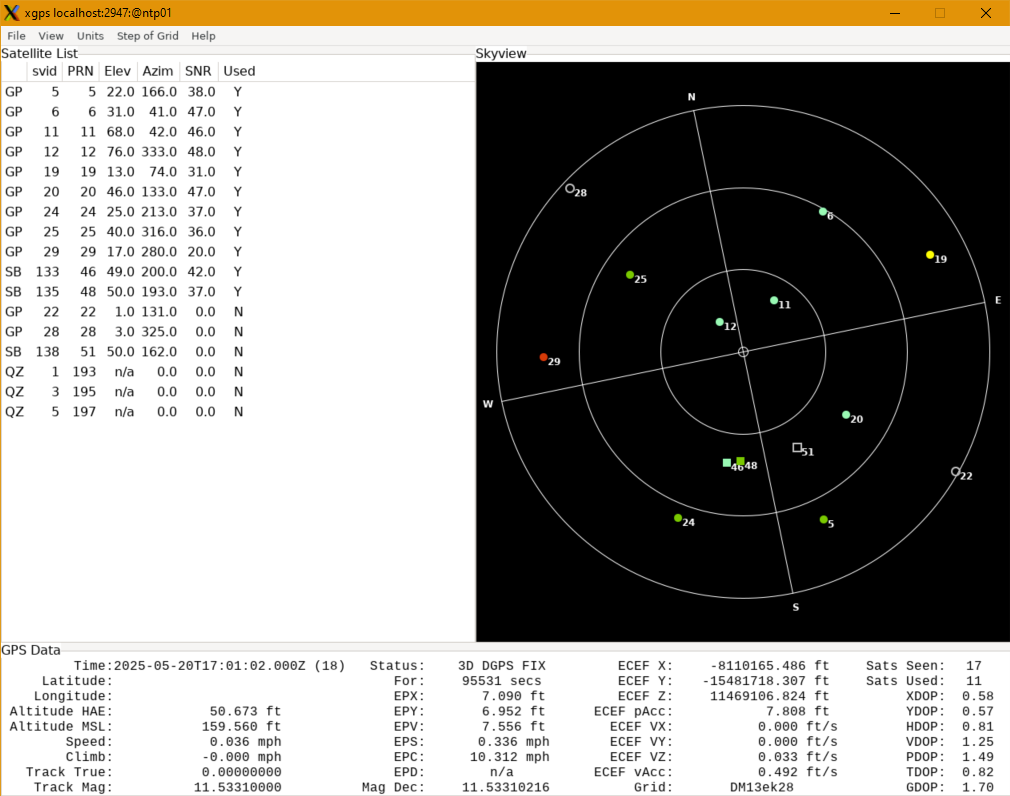1010x796 pixels.
Task: Select the SB svid 135 satellite row
Action: (x=238, y=292)
